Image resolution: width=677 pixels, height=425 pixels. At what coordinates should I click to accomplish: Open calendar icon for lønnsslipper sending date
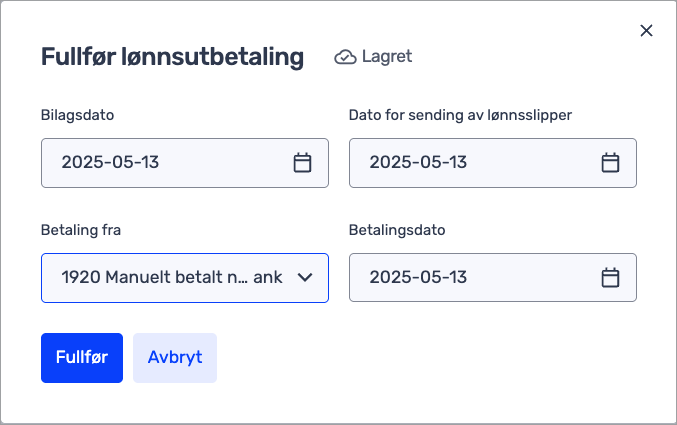coord(610,163)
